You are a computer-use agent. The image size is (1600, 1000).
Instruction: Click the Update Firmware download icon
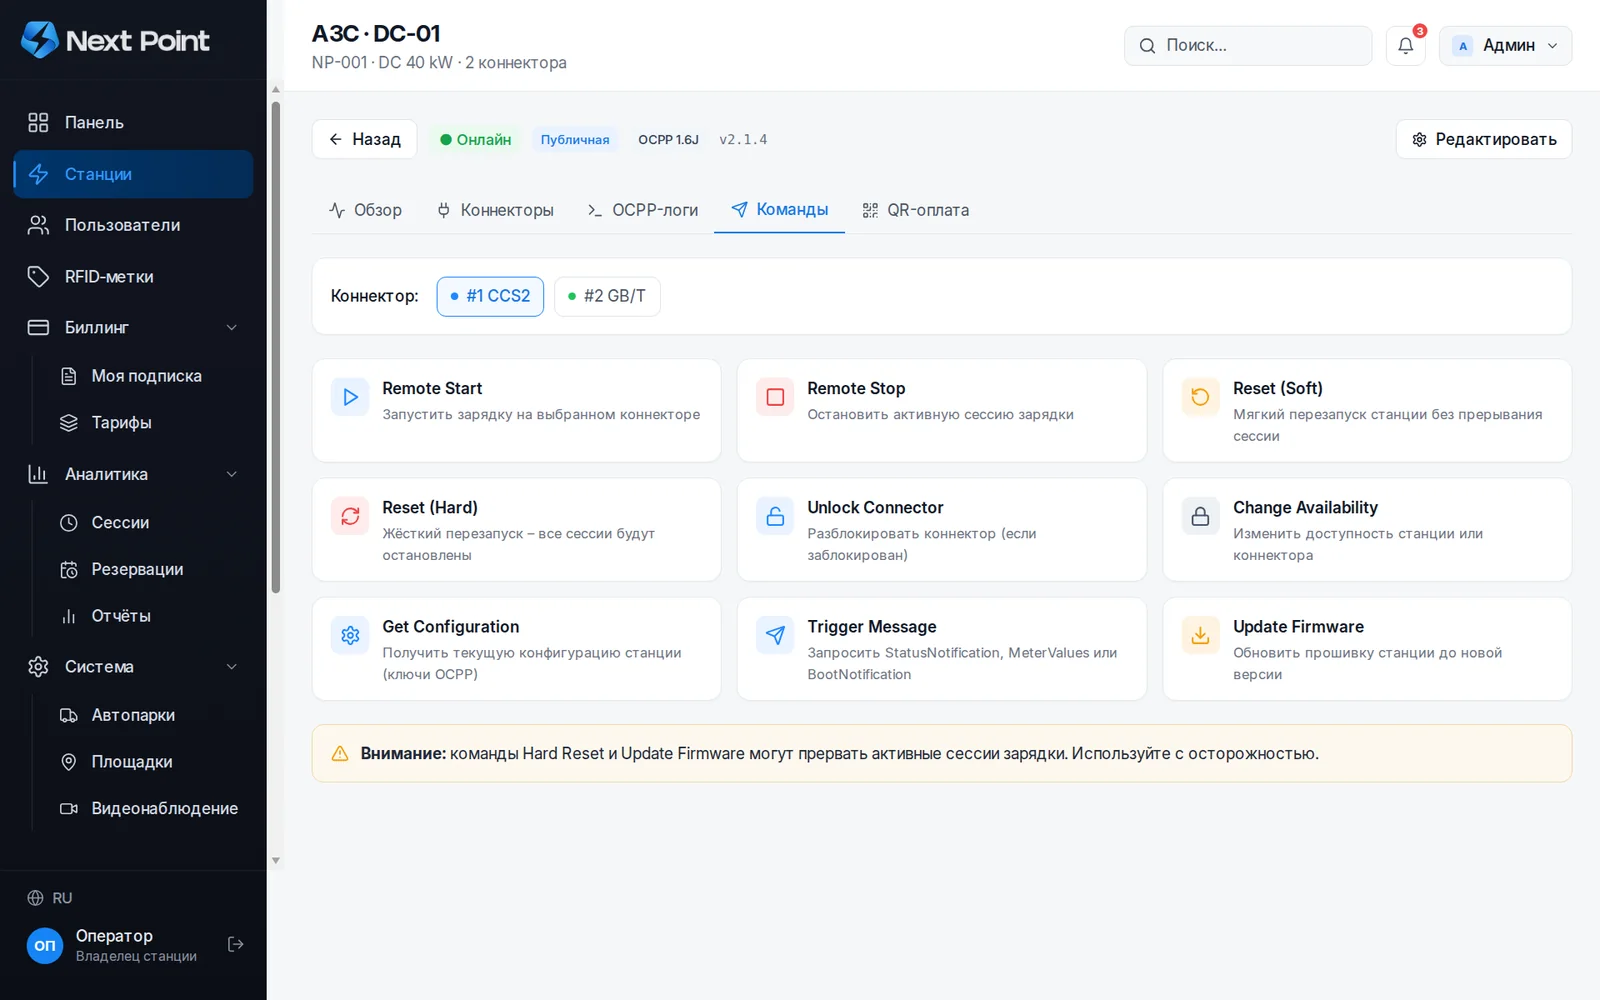click(x=1200, y=635)
